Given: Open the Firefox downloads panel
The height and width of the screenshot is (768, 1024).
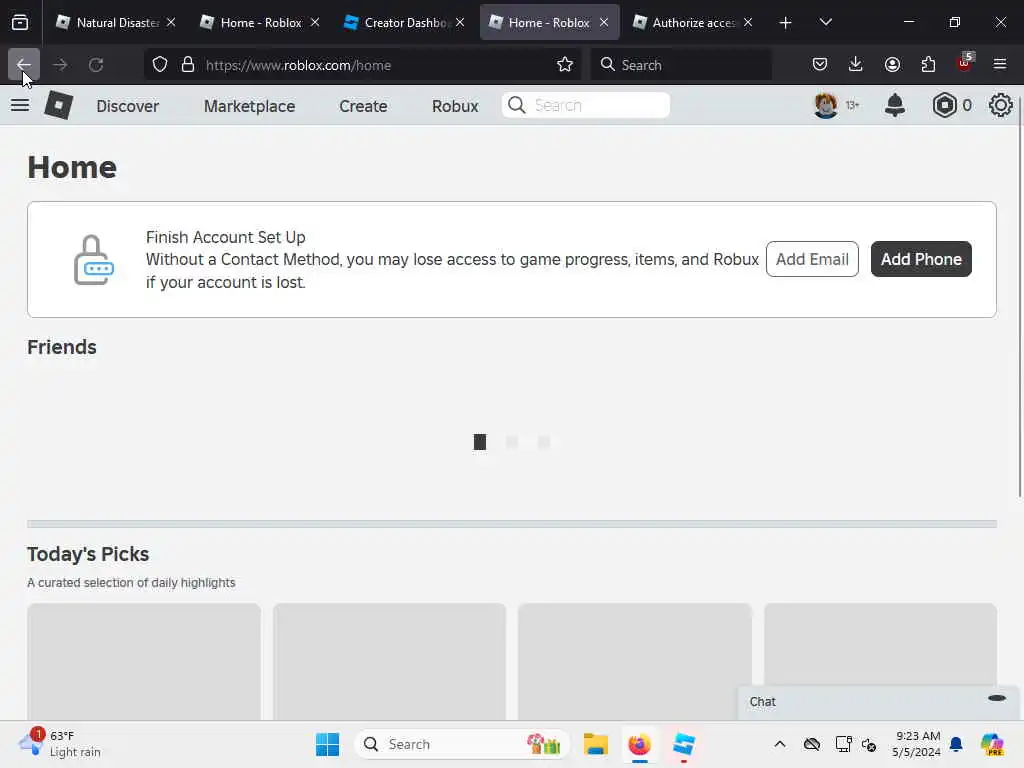Looking at the screenshot, I should click(x=856, y=65).
